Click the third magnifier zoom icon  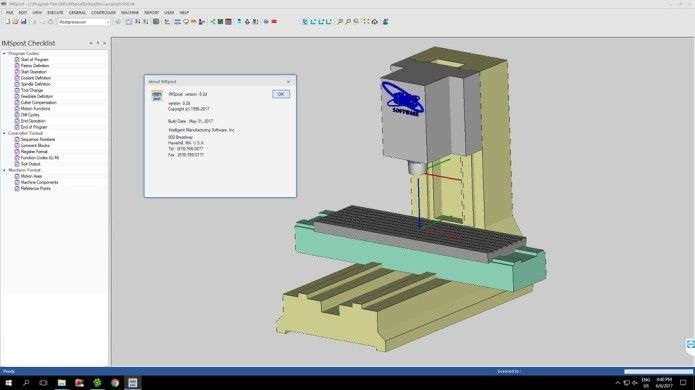pyautogui.click(x=356, y=22)
